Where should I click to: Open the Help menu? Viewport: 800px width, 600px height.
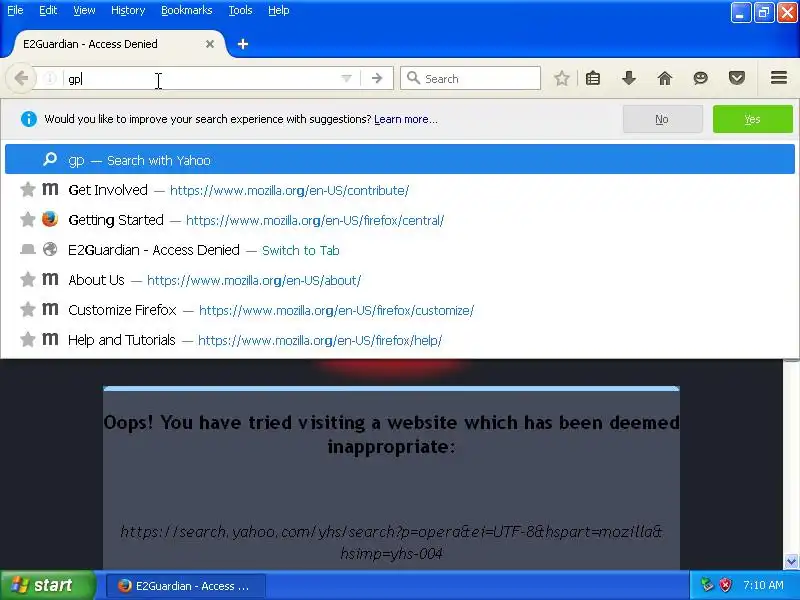pos(279,10)
